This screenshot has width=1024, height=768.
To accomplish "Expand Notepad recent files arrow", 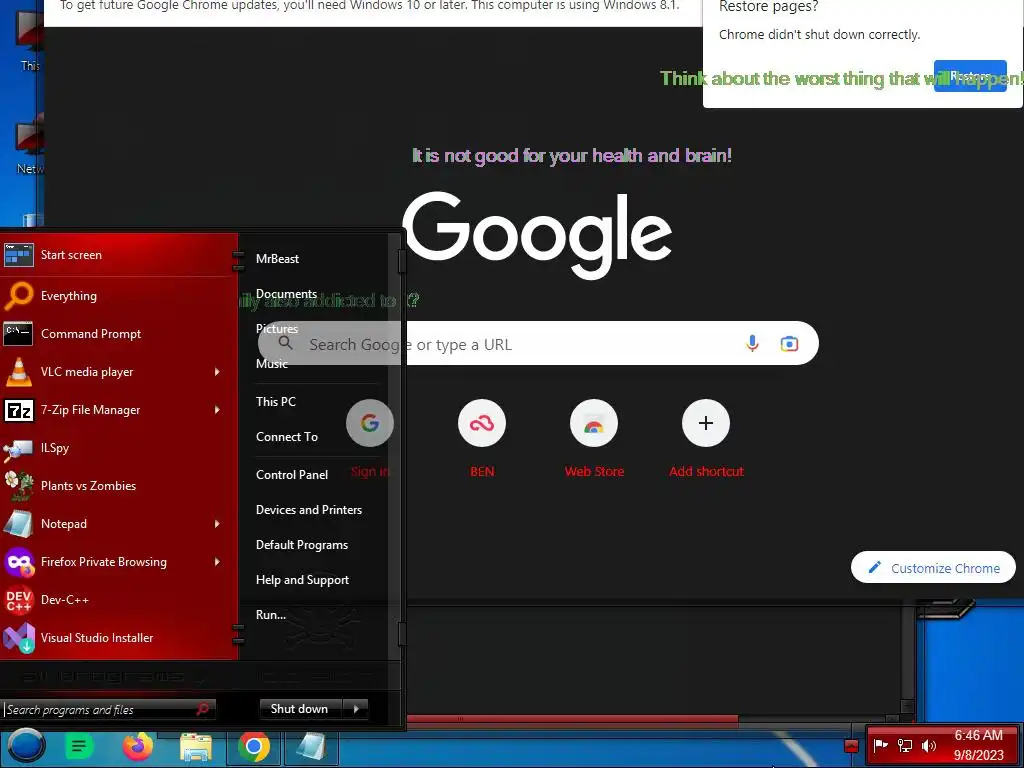I will click(217, 524).
